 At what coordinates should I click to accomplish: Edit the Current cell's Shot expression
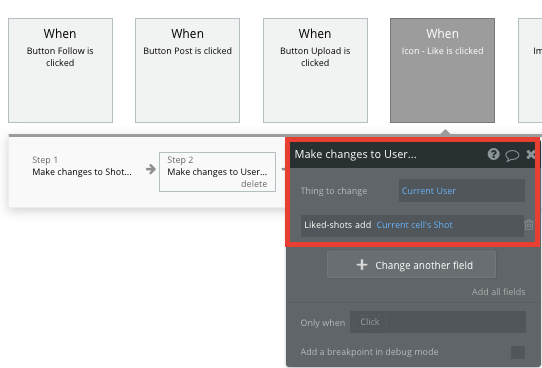tap(414, 225)
